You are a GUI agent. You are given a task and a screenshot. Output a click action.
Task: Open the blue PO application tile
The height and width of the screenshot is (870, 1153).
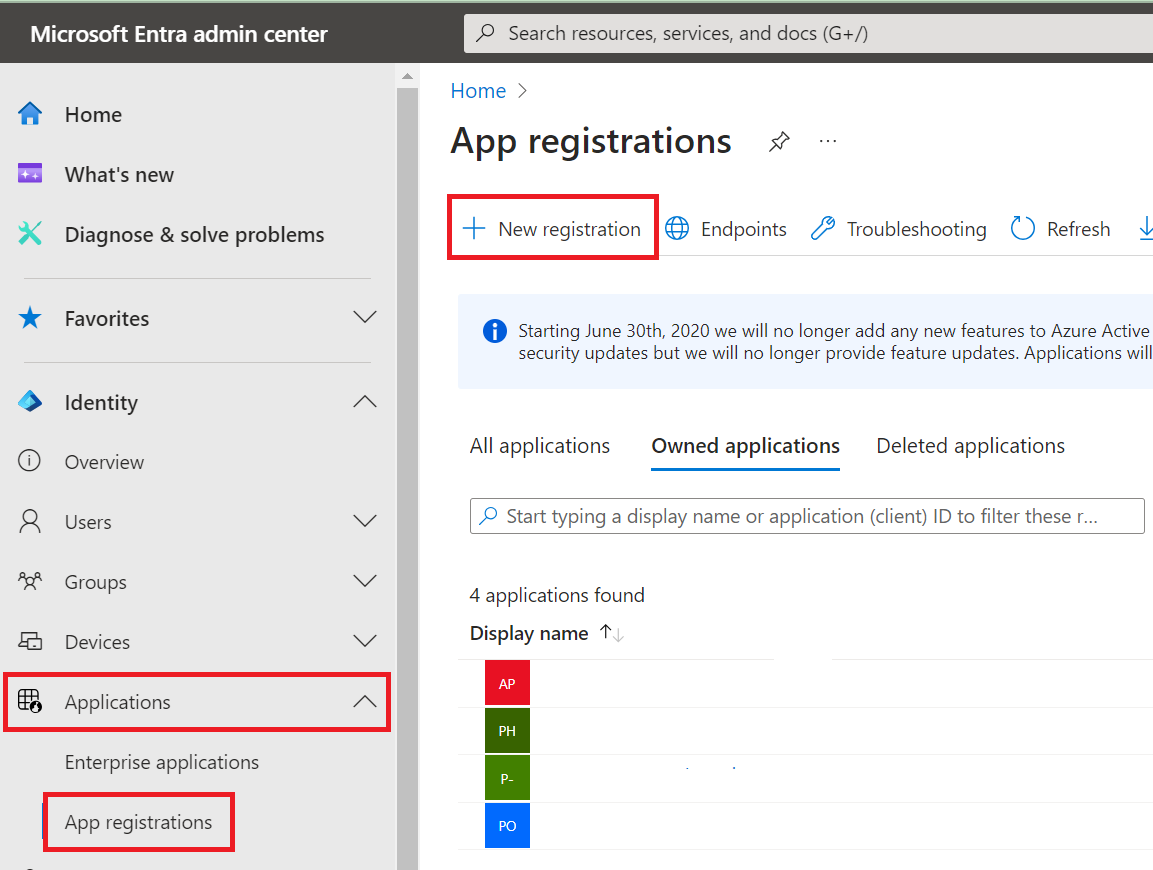[507, 825]
